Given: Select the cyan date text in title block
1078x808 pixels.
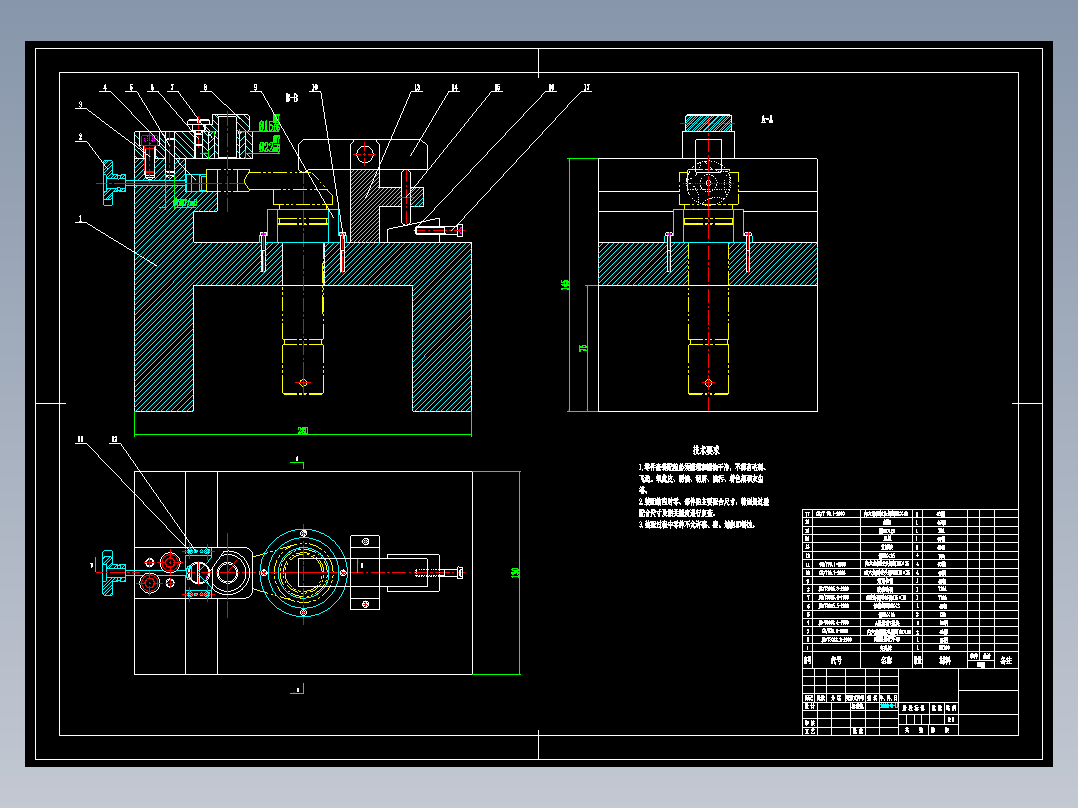Looking at the screenshot, I should (x=888, y=706).
